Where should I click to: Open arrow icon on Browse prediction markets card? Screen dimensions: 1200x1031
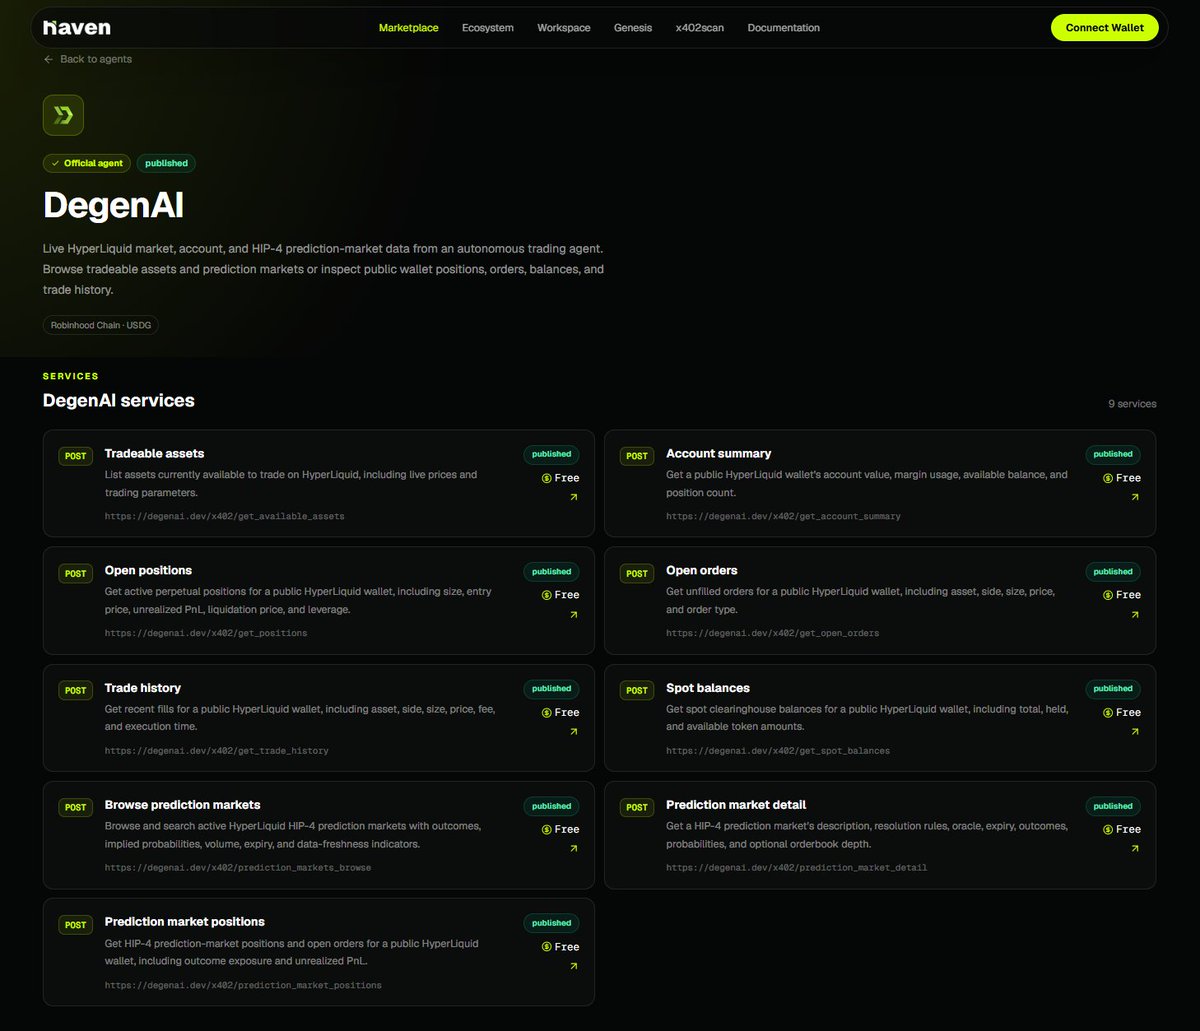573,849
